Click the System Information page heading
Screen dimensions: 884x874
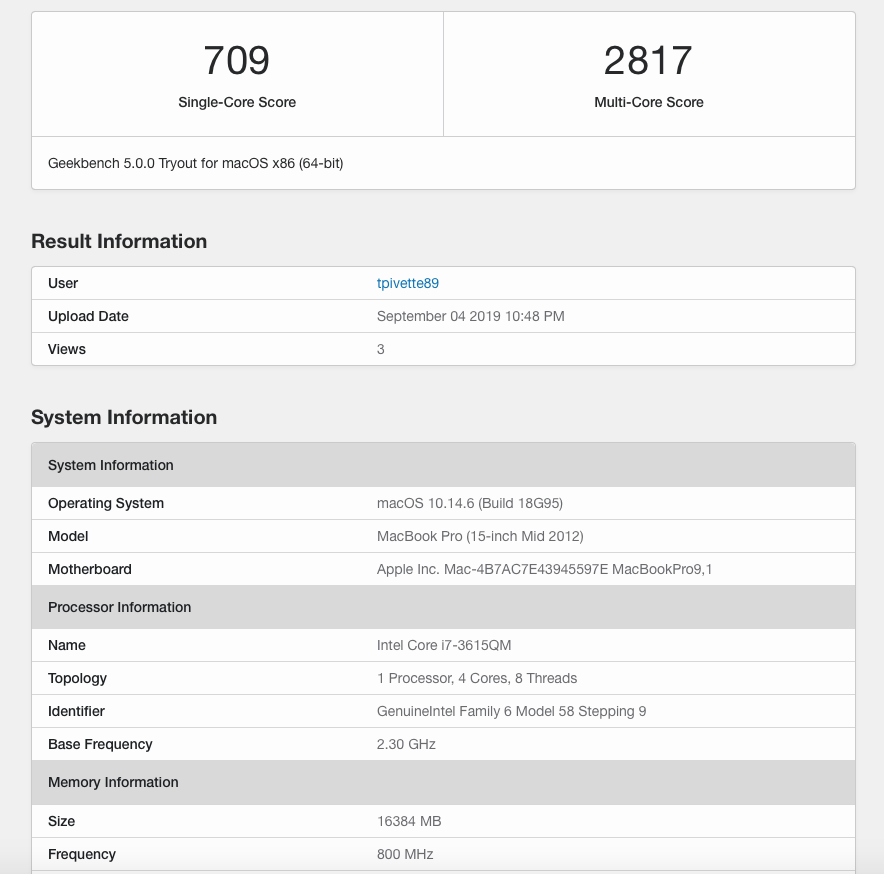pos(124,417)
